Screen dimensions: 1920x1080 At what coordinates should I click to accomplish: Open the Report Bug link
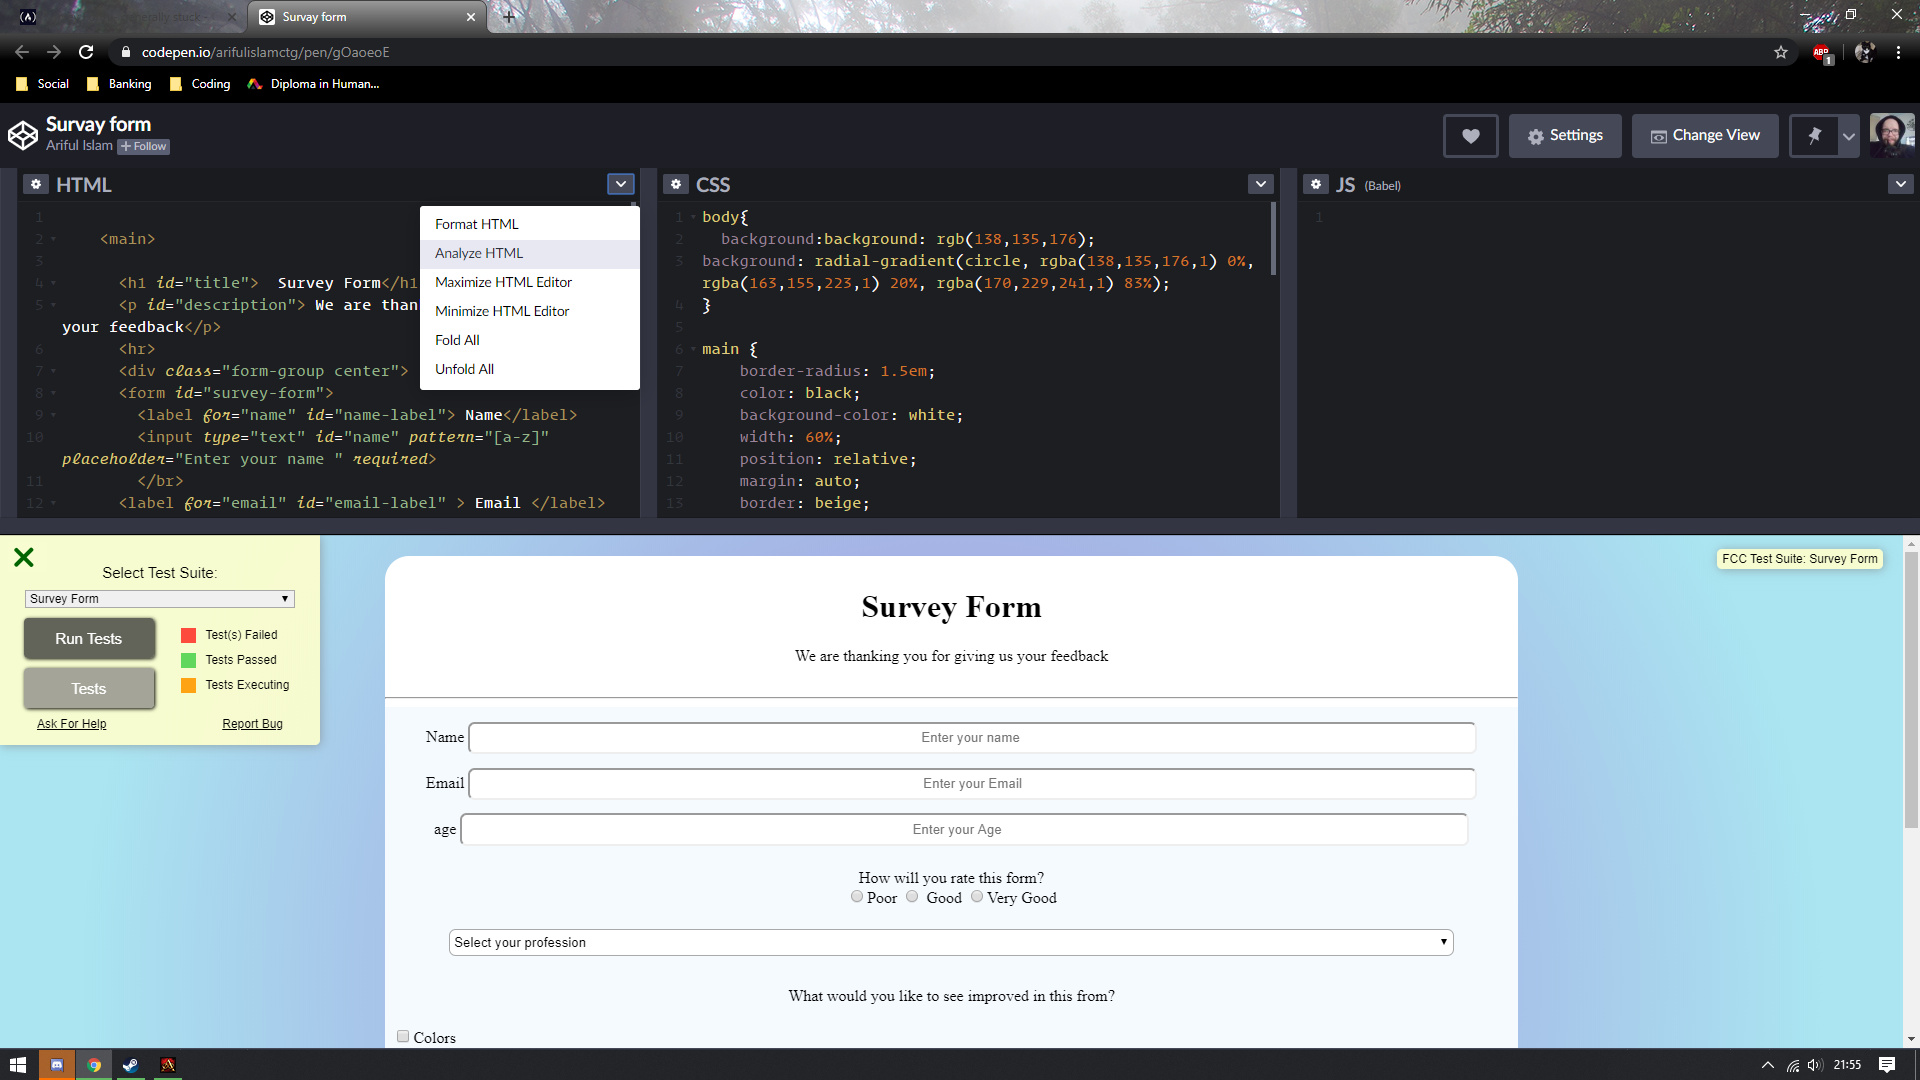(252, 723)
